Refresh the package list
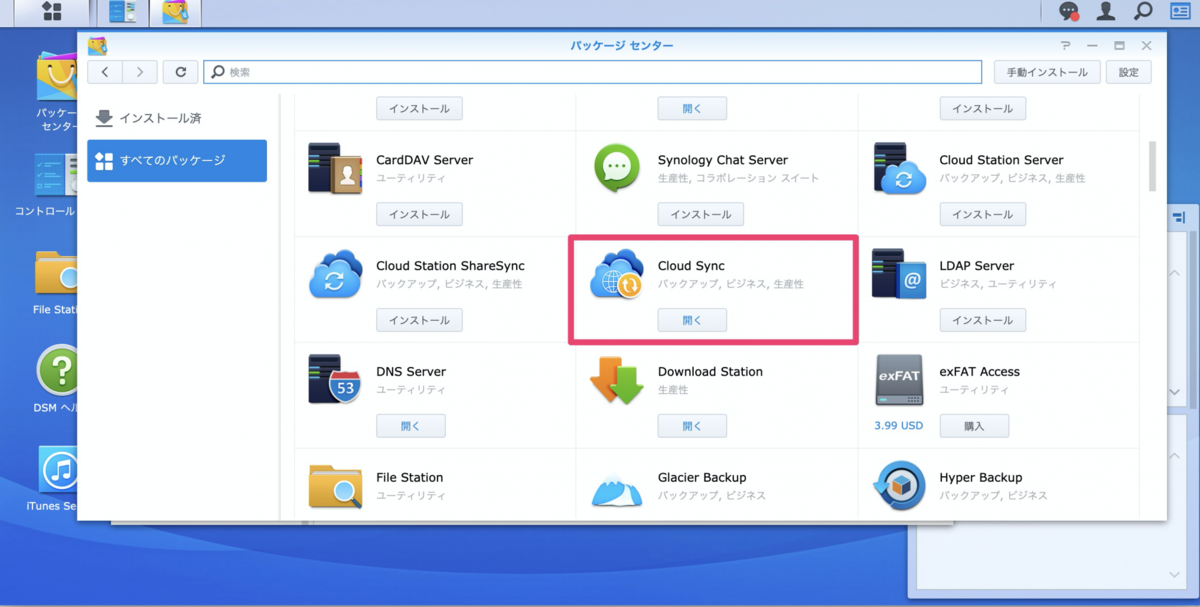This screenshot has height=607, width=1200. tap(180, 72)
